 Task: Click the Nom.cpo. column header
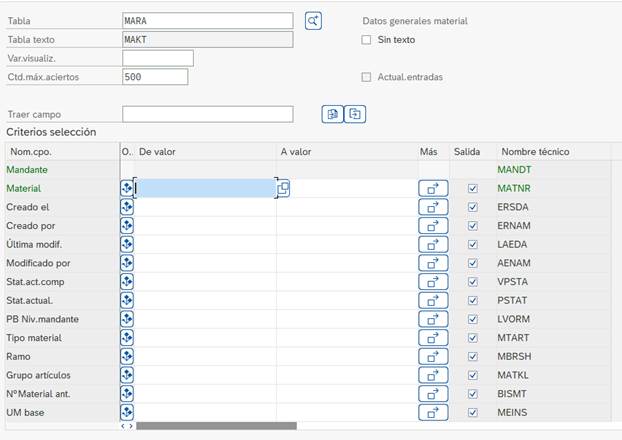(62, 152)
